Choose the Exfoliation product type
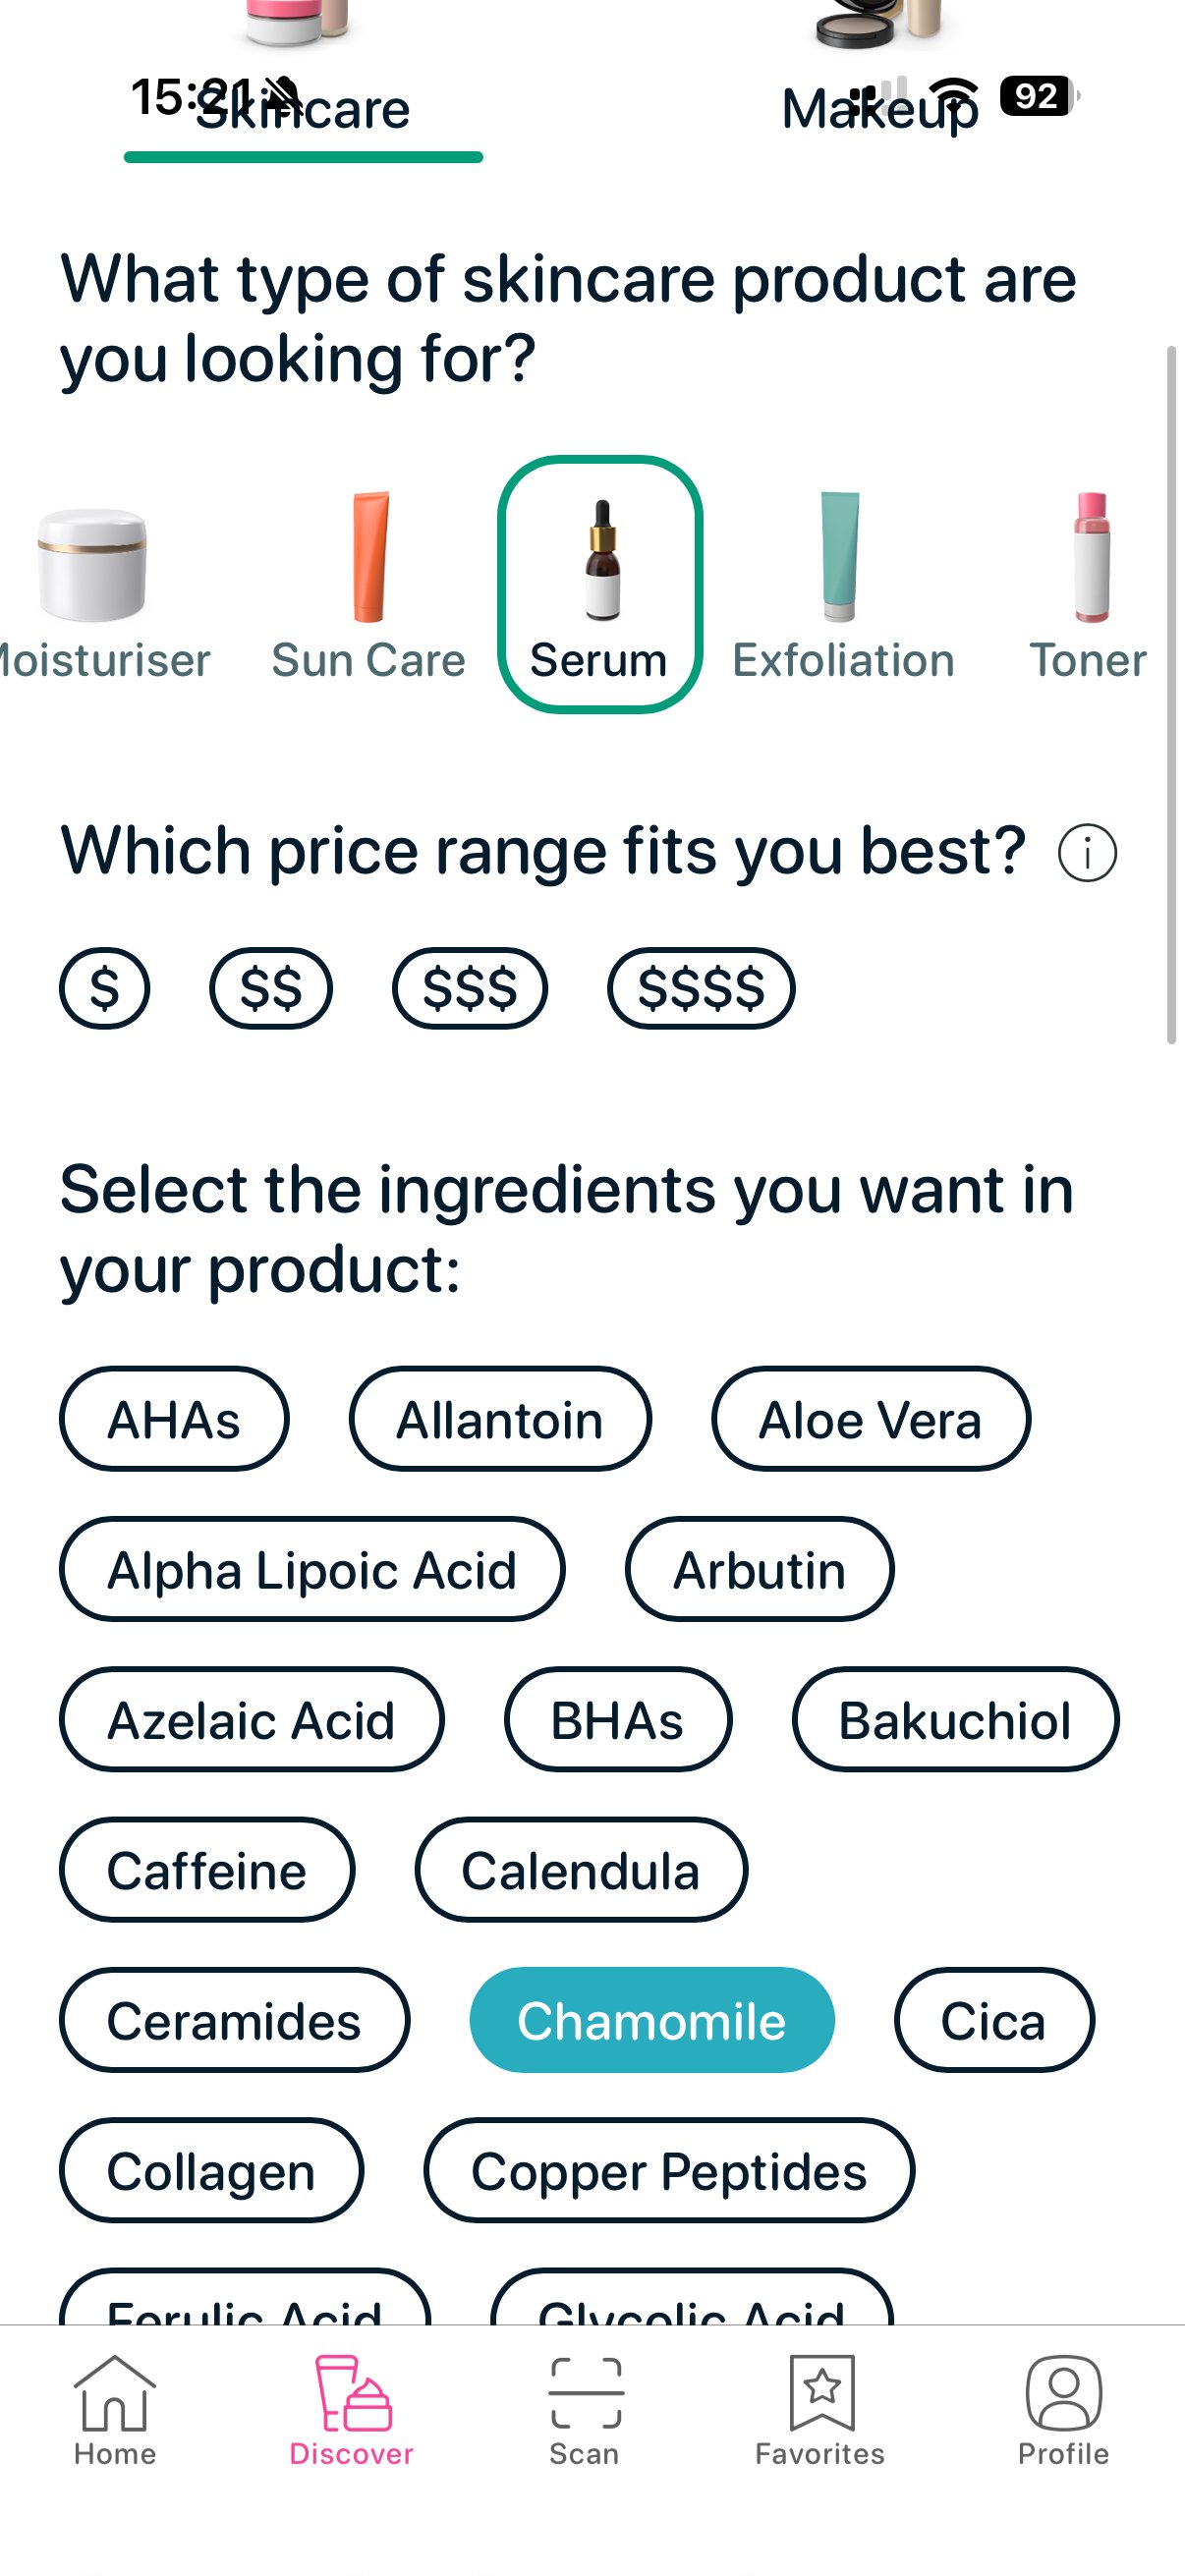This screenshot has height=2576, width=1185. click(x=841, y=560)
